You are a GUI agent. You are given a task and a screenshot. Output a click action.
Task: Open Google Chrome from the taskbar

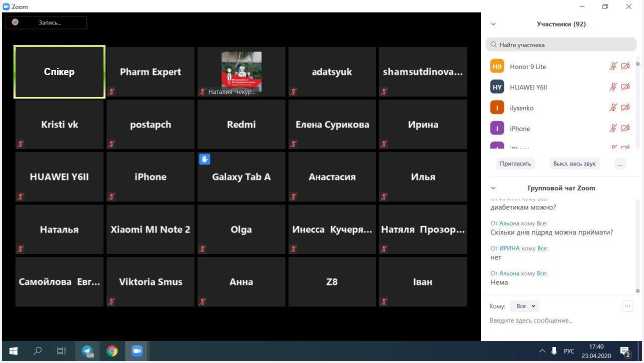pos(112,351)
